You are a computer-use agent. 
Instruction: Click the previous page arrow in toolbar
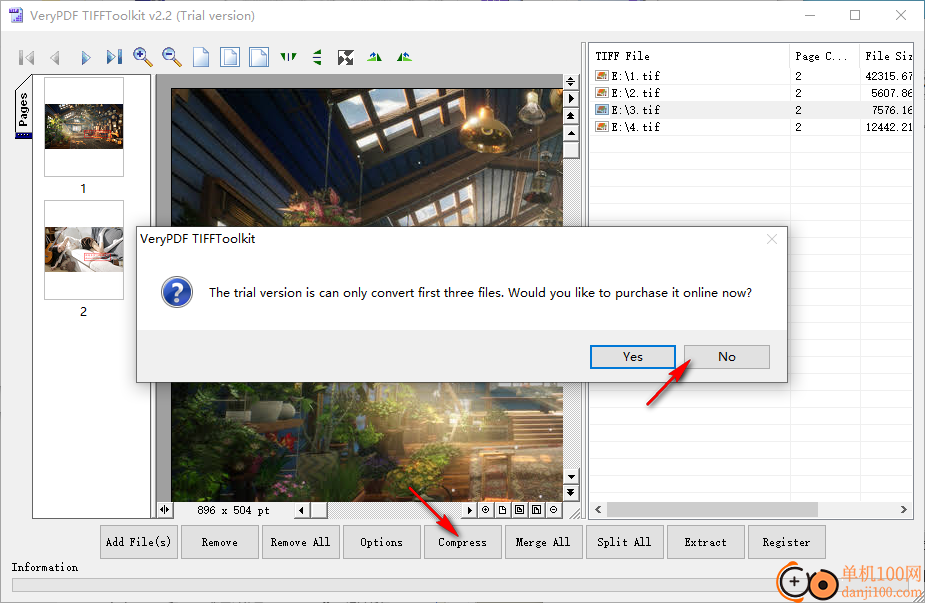[x=55, y=57]
